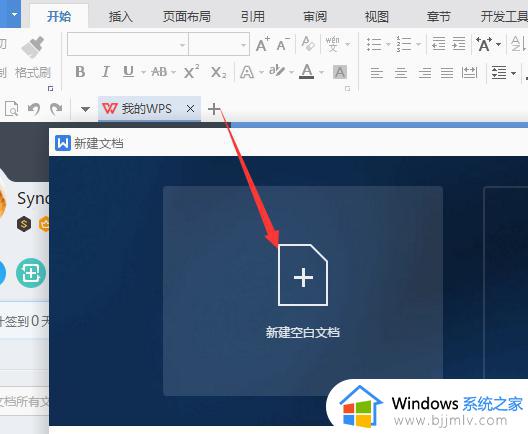
Task: Open the 开发工具 tab
Action: 504,16
